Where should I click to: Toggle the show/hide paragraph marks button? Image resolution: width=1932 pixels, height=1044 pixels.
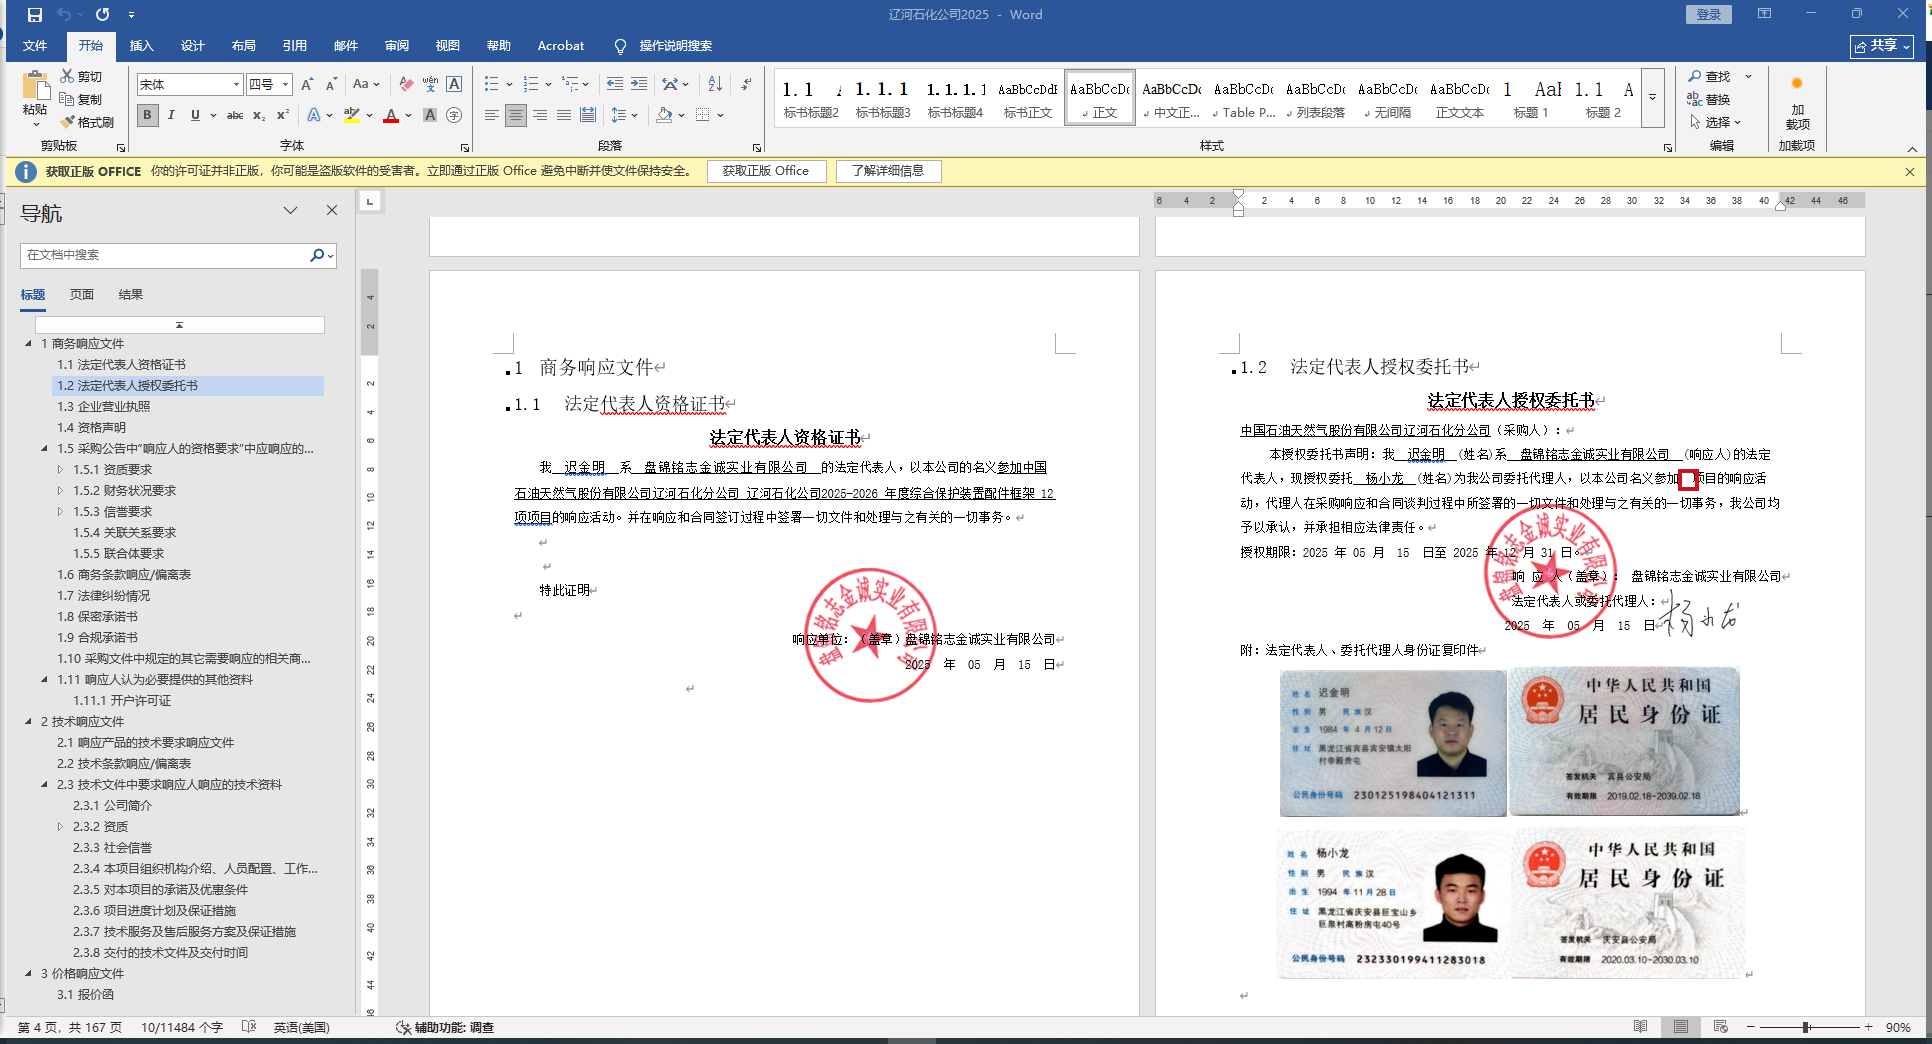[747, 84]
